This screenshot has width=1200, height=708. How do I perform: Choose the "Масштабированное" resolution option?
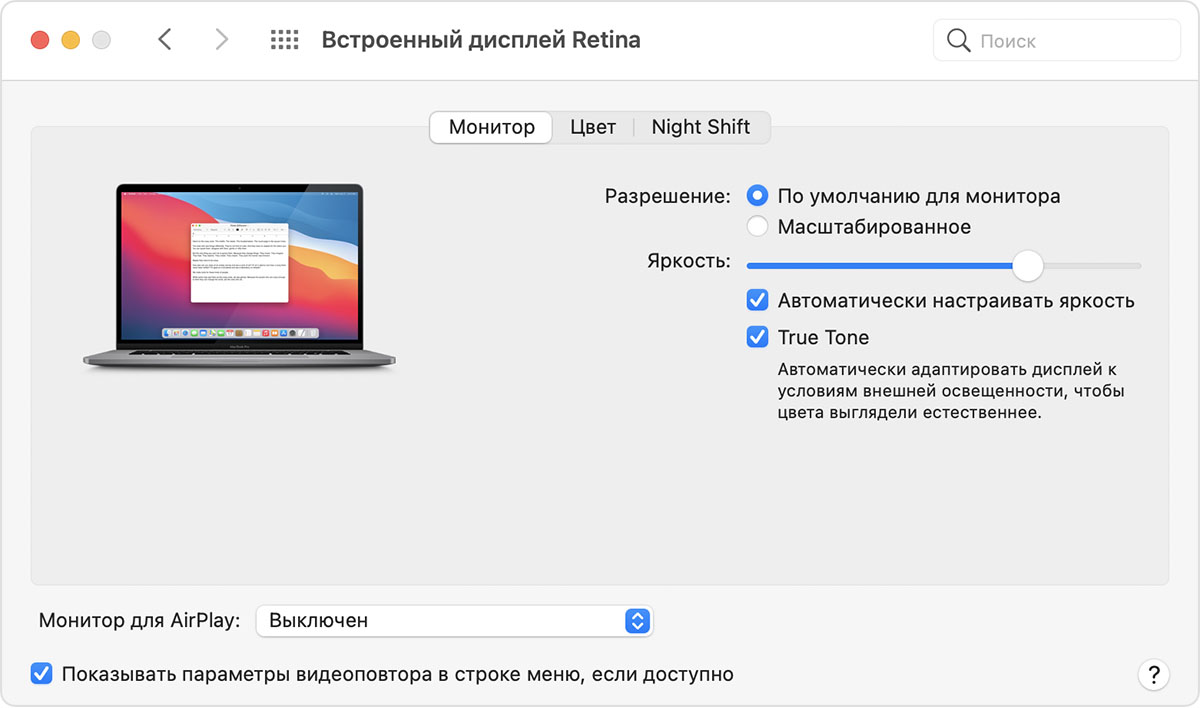point(758,227)
